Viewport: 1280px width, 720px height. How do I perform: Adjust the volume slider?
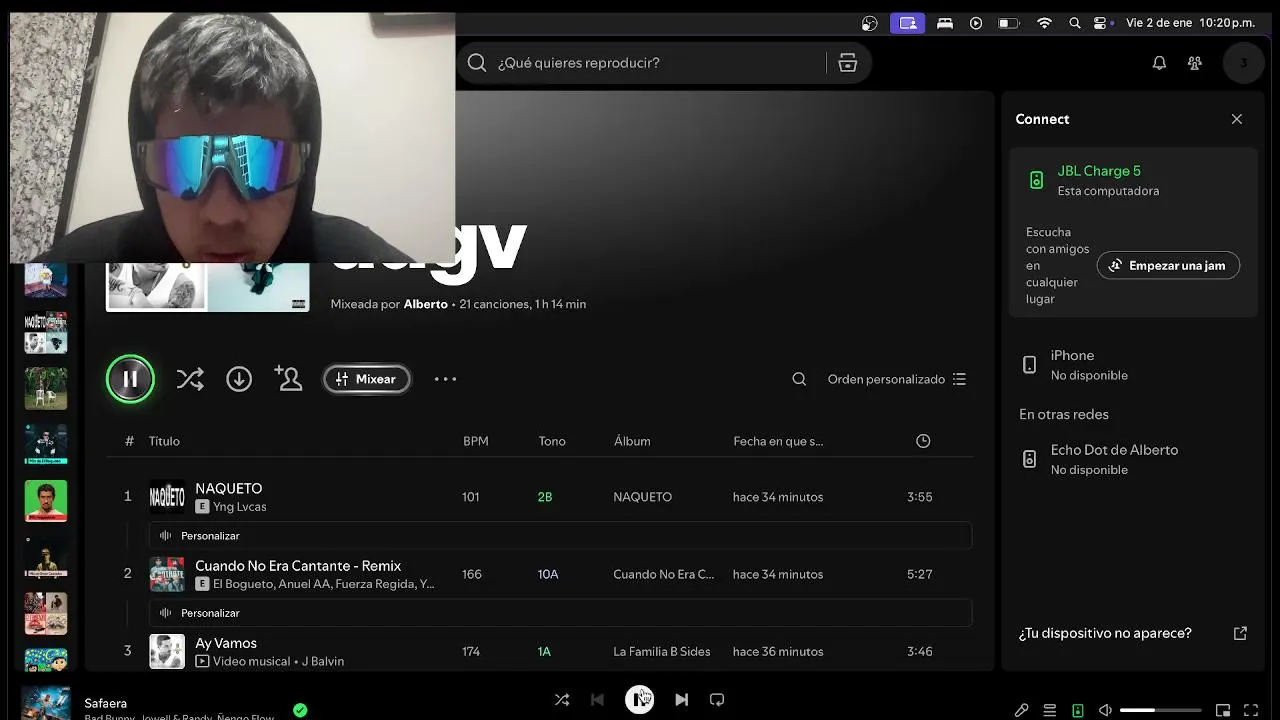(1160, 710)
